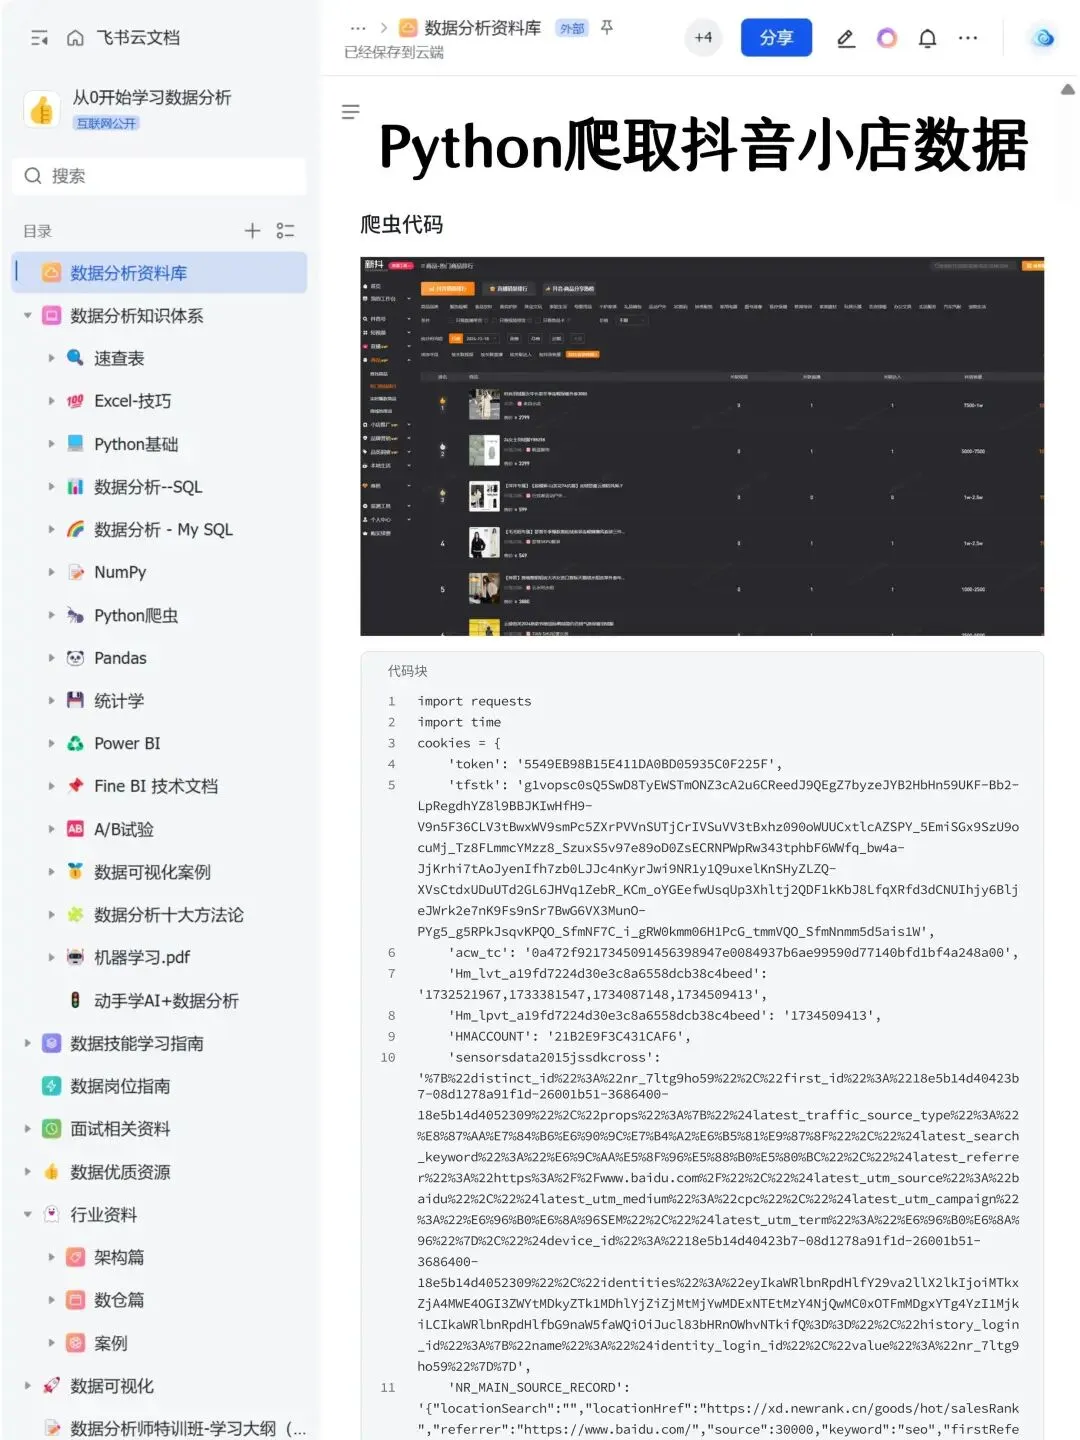Collapse the sidebar with the top-left icon
The width and height of the screenshot is (1080, 1440).
click(x=40, y=38)
